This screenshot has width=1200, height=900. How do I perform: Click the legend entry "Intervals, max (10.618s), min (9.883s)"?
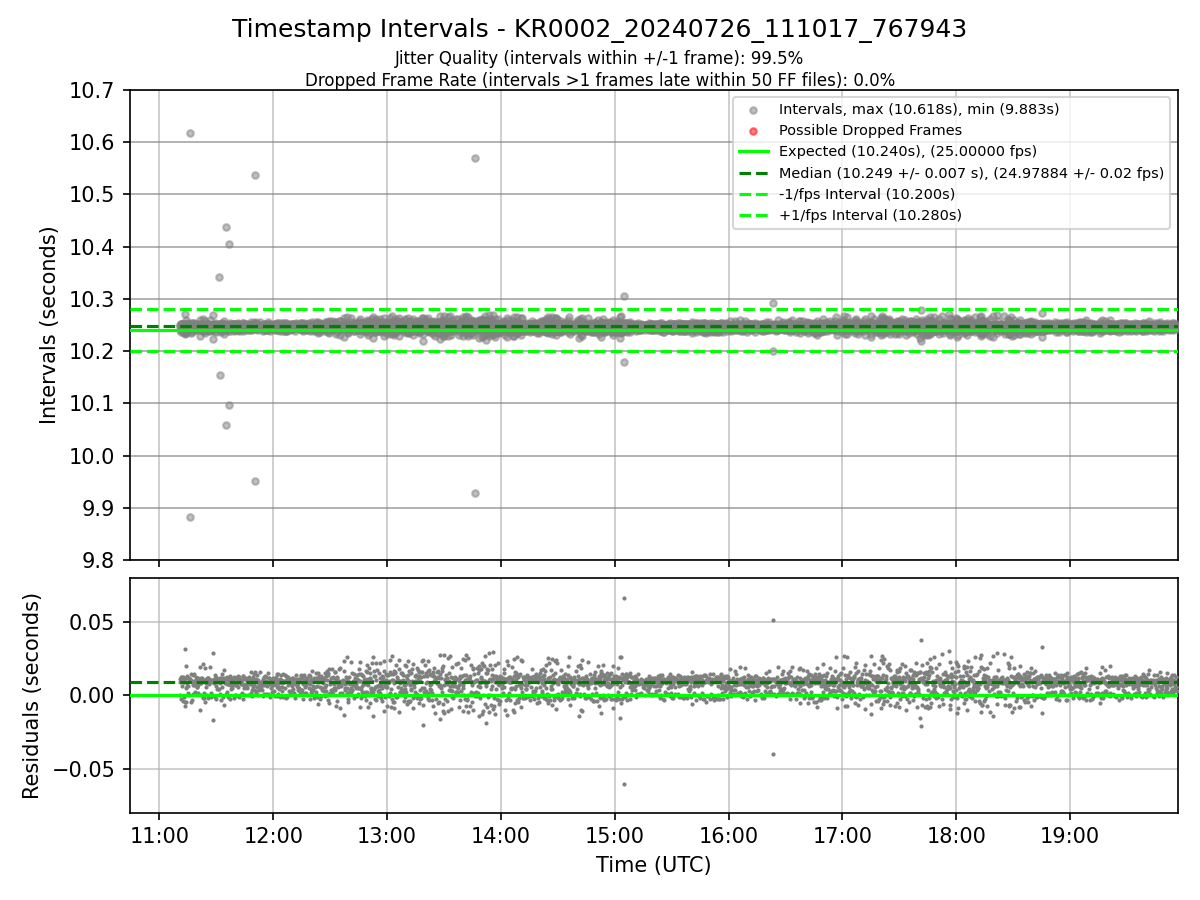918,109
